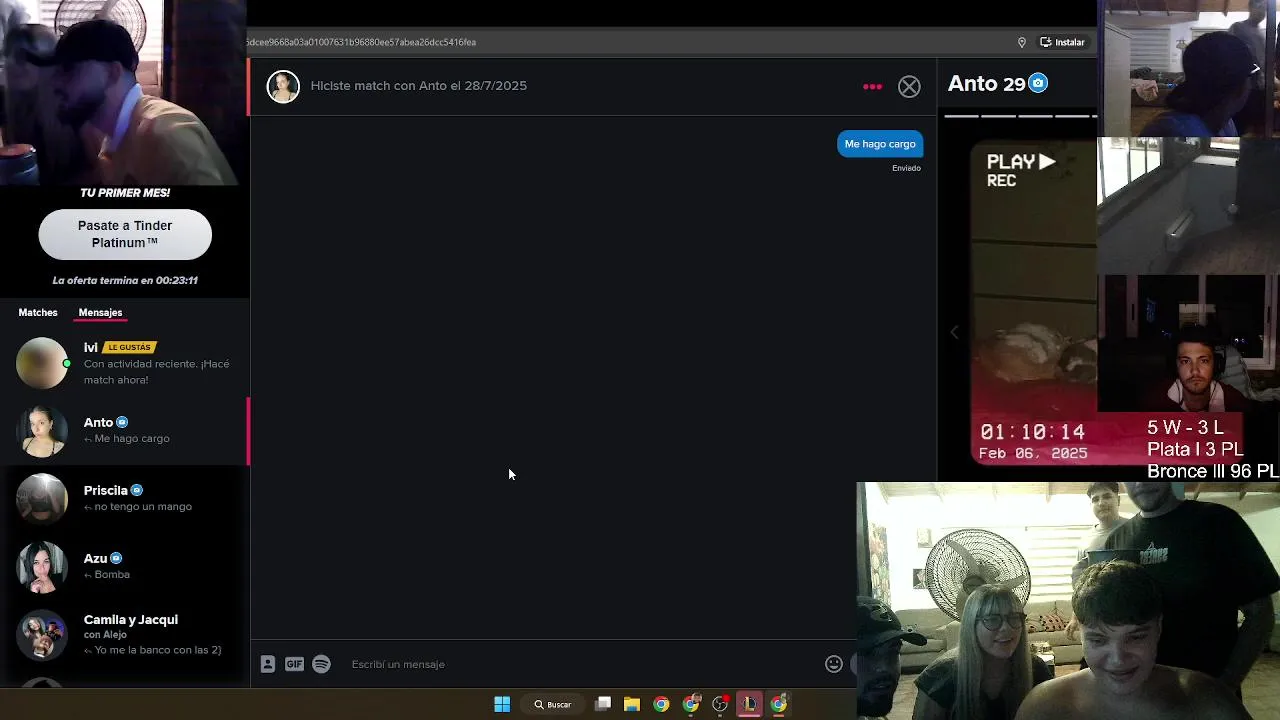Open the GIF picker
This screenshot has width=1280, height=720.
294,664
